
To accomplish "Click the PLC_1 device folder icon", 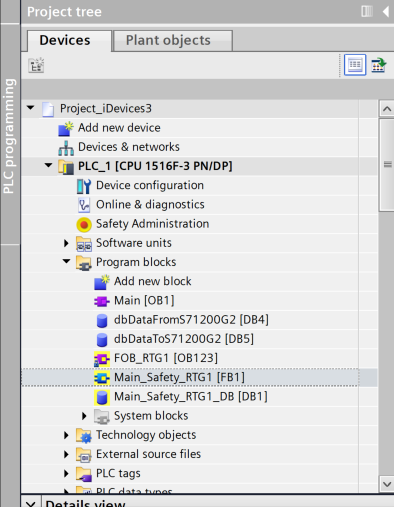I will click(x=66, y=167).
